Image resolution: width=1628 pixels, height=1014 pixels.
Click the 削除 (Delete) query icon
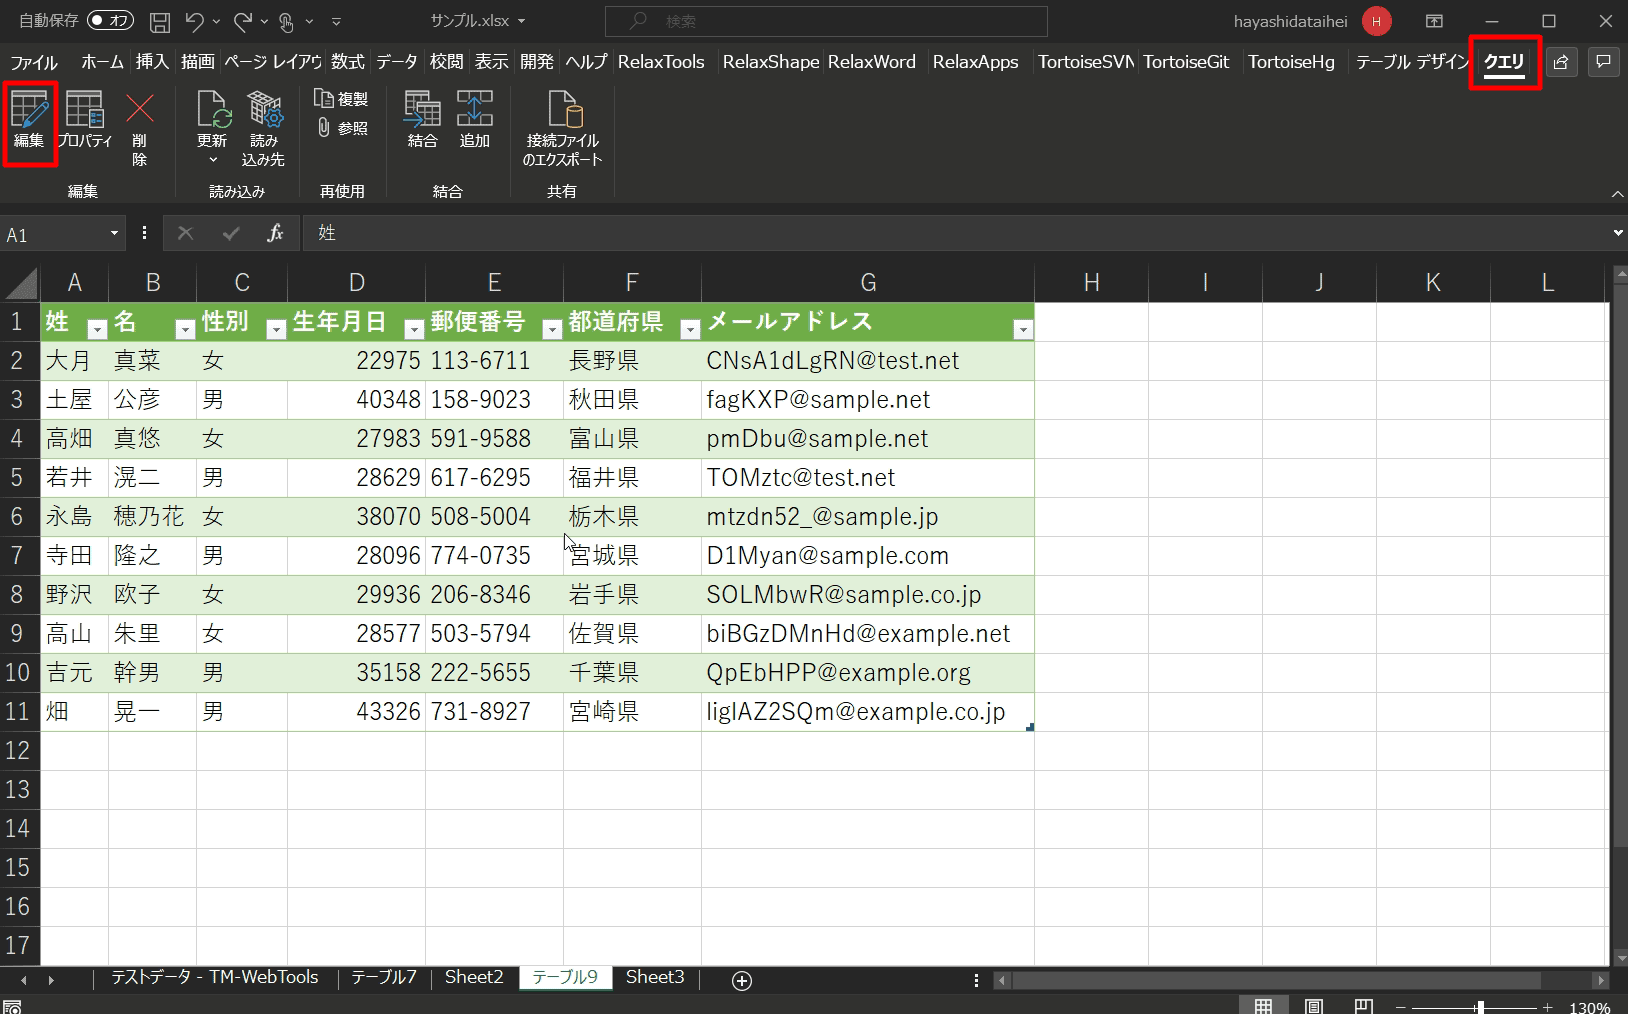point(140,126)
